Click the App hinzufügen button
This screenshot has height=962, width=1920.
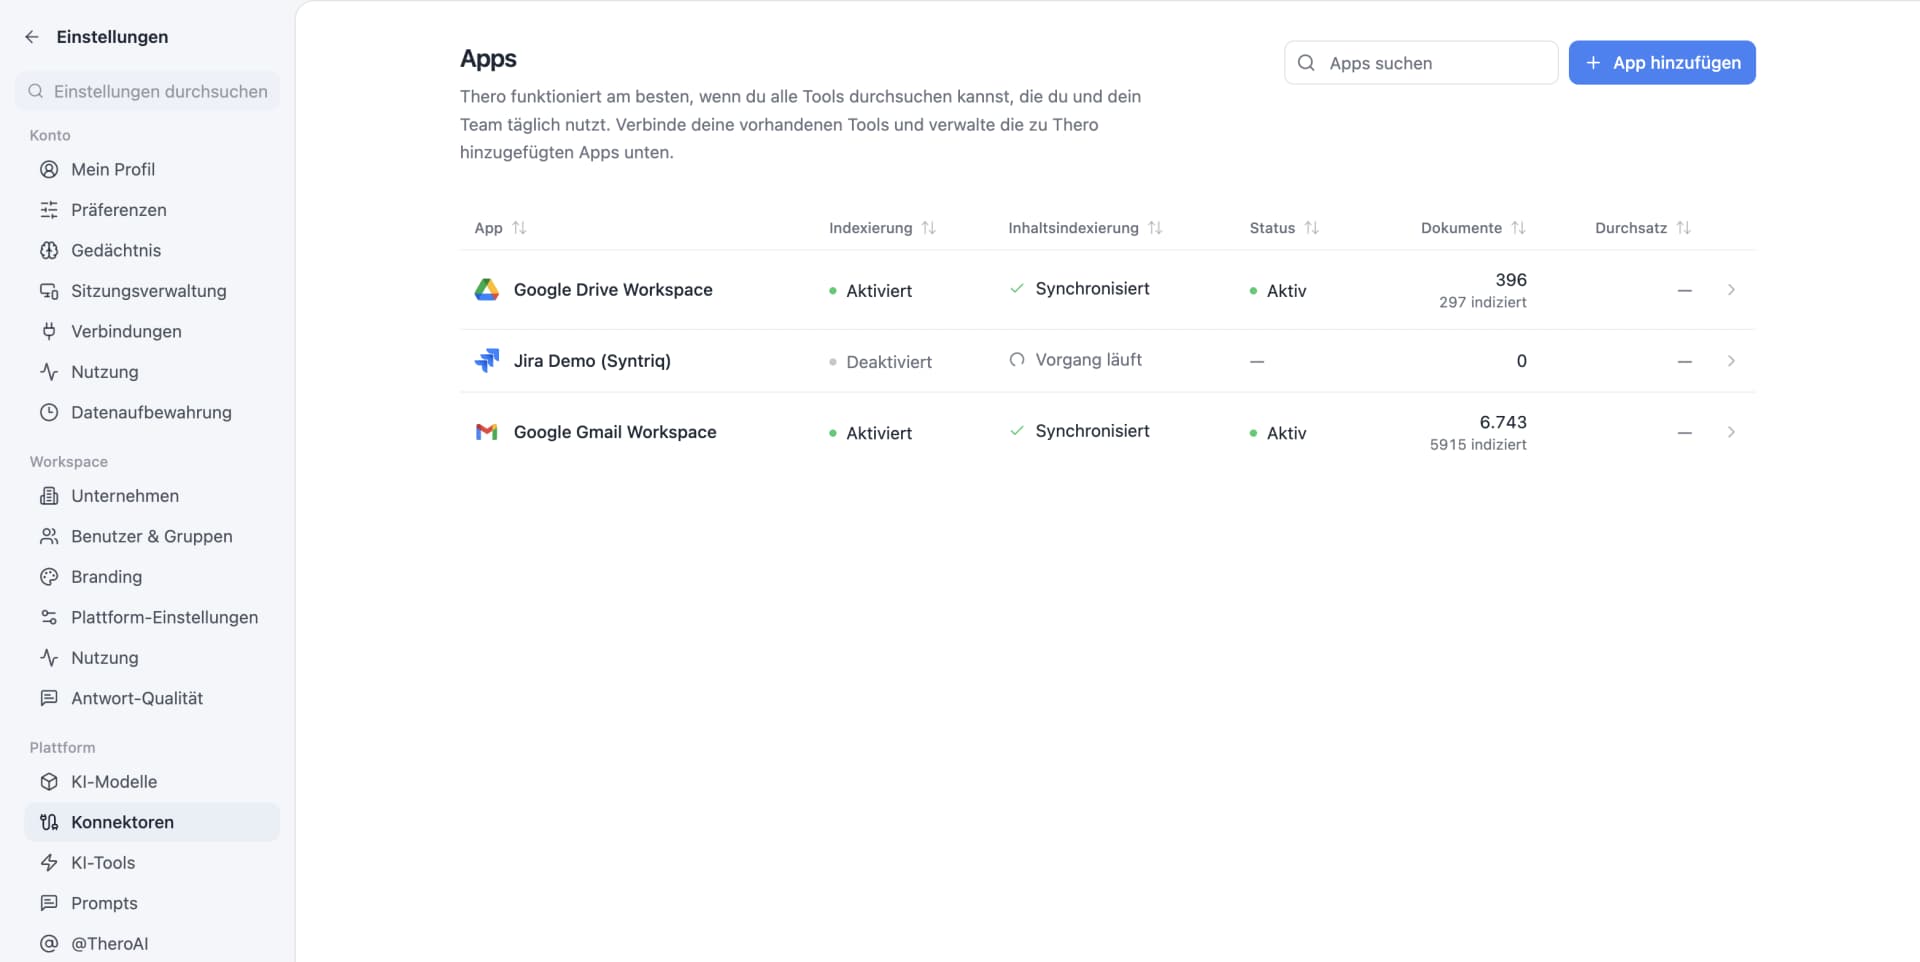tap(1662, 63)
